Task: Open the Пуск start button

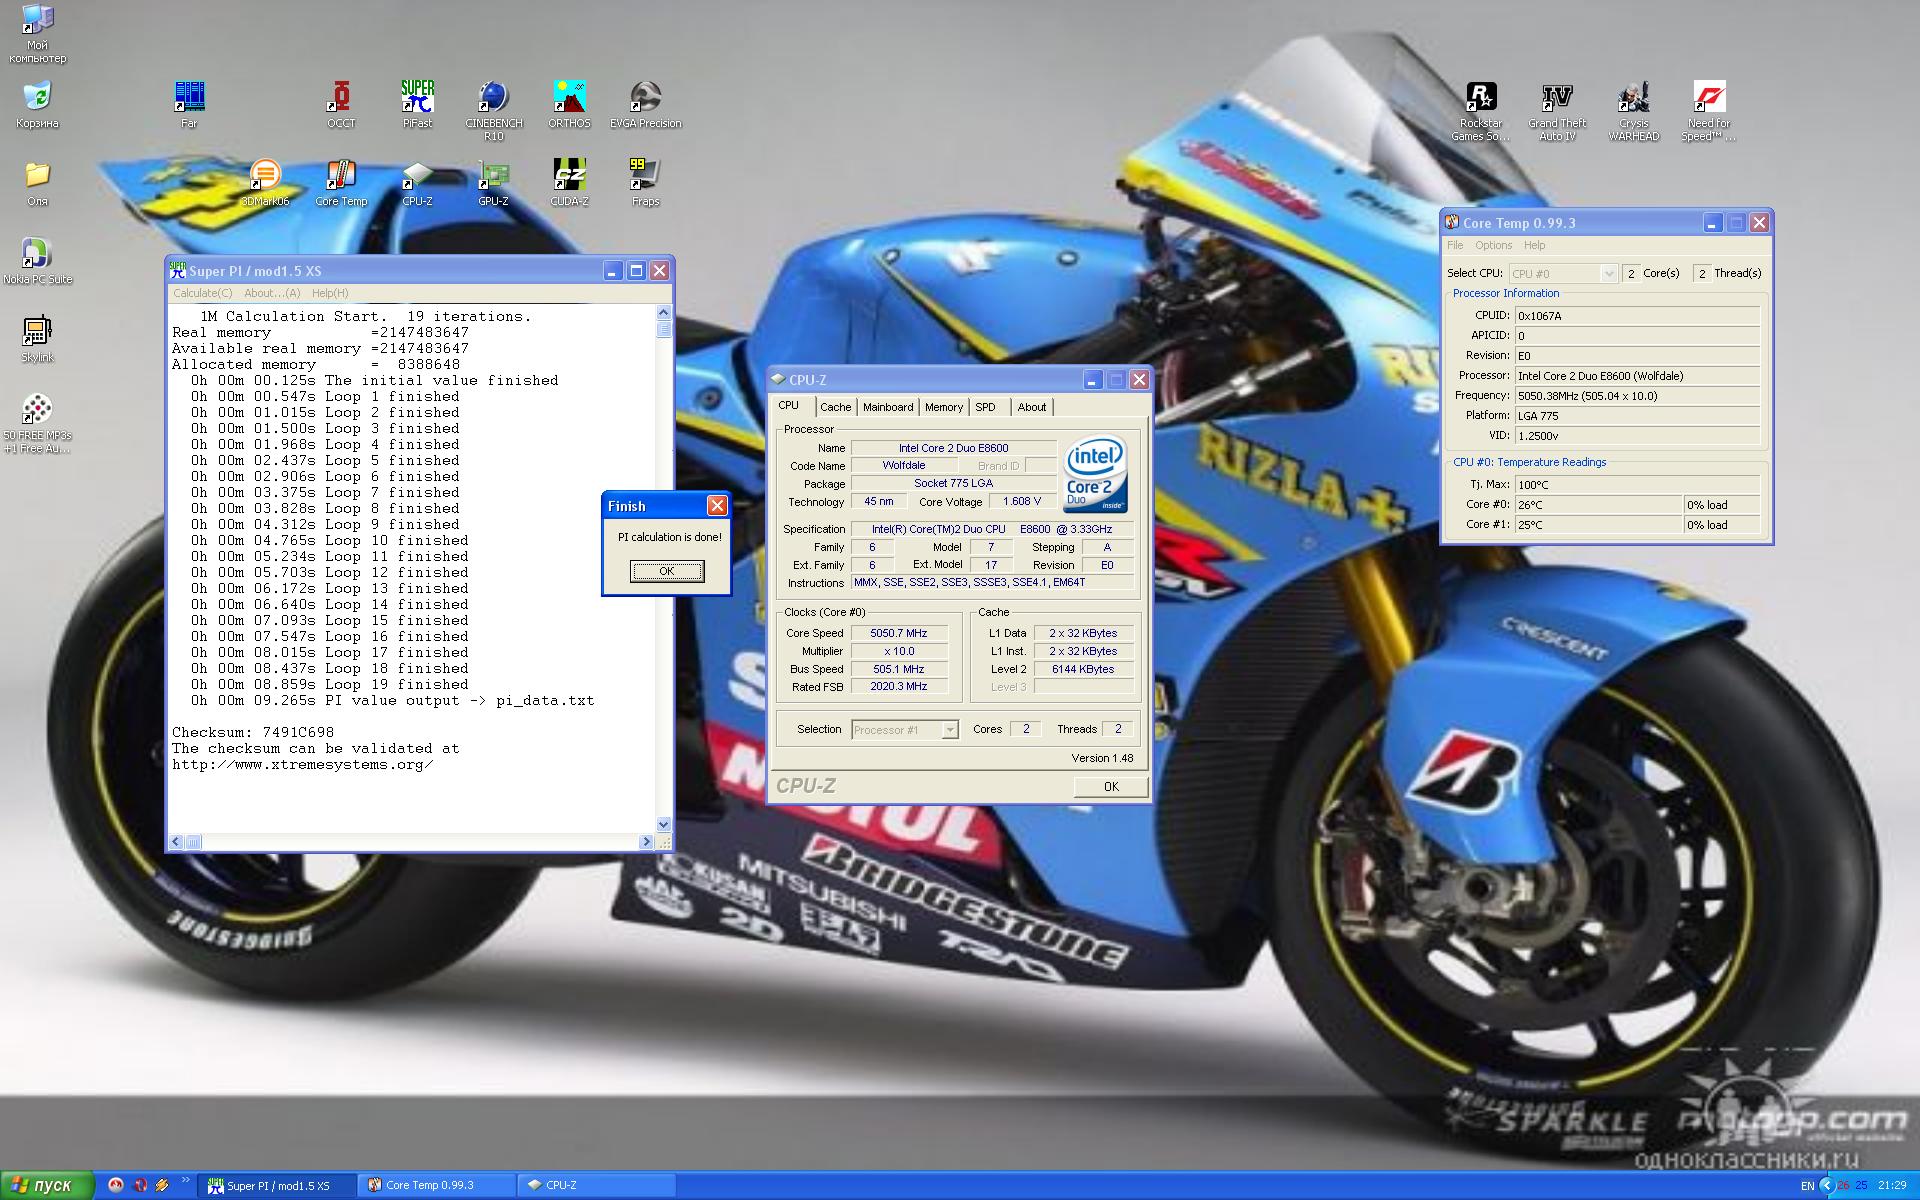Action: 46,1186
